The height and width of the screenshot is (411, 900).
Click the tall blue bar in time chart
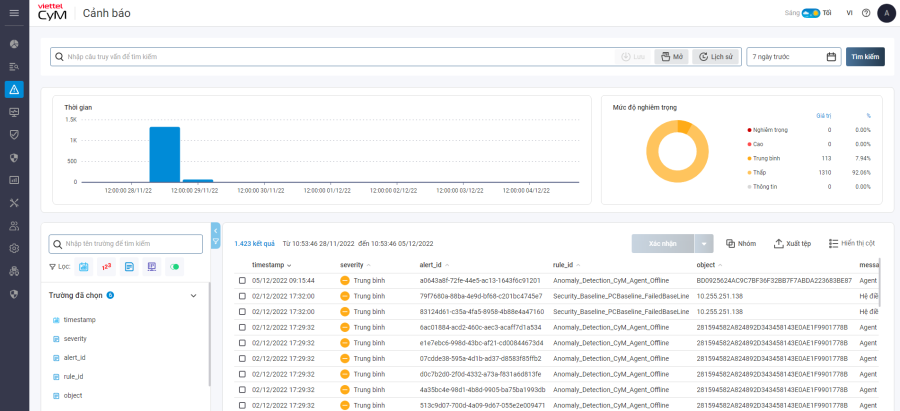[165, 154]
